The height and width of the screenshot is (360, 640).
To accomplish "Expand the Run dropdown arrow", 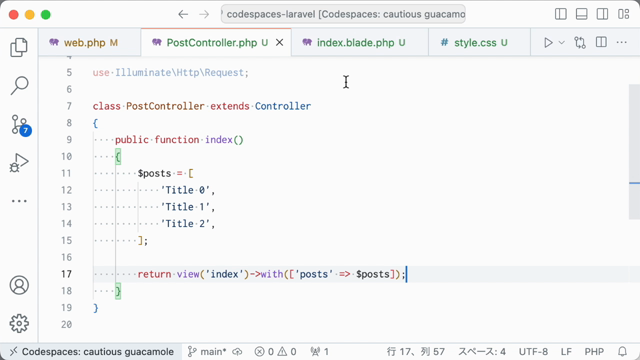I will (562, 42).
